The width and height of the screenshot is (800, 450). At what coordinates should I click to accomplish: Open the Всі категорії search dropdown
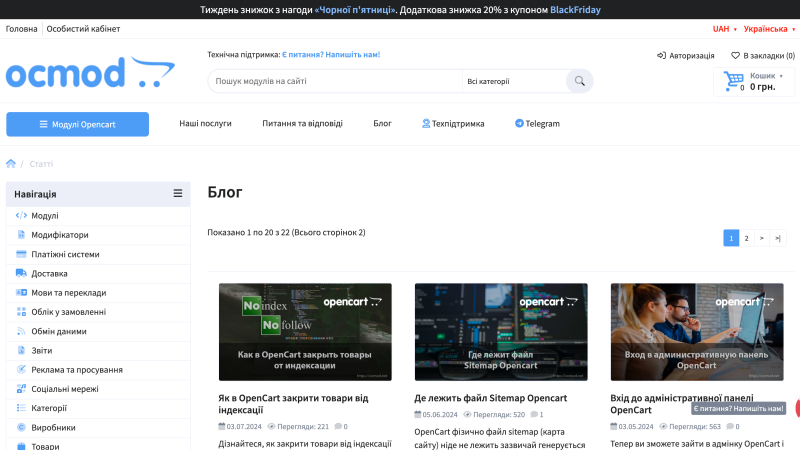(514, 81)
